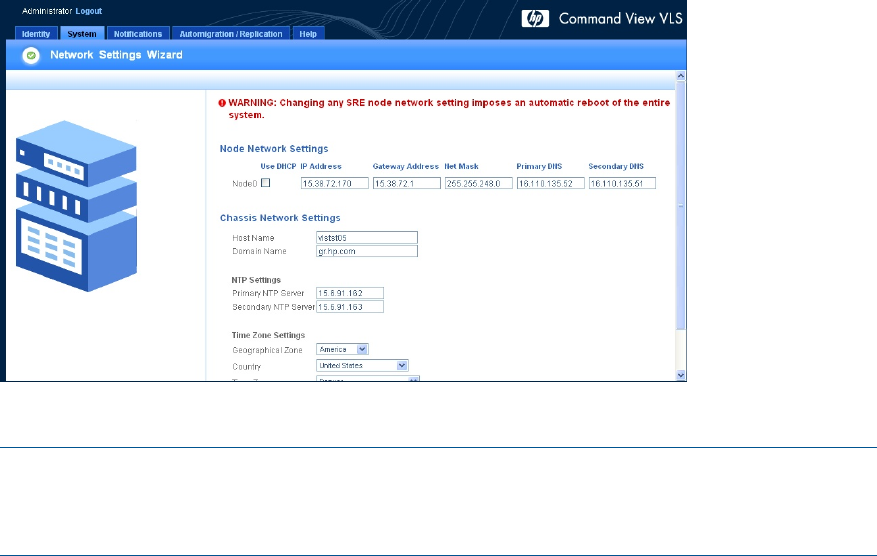877x556 pixels.
Task: Click the Time Zone Settings label
Action: (268, 335)
